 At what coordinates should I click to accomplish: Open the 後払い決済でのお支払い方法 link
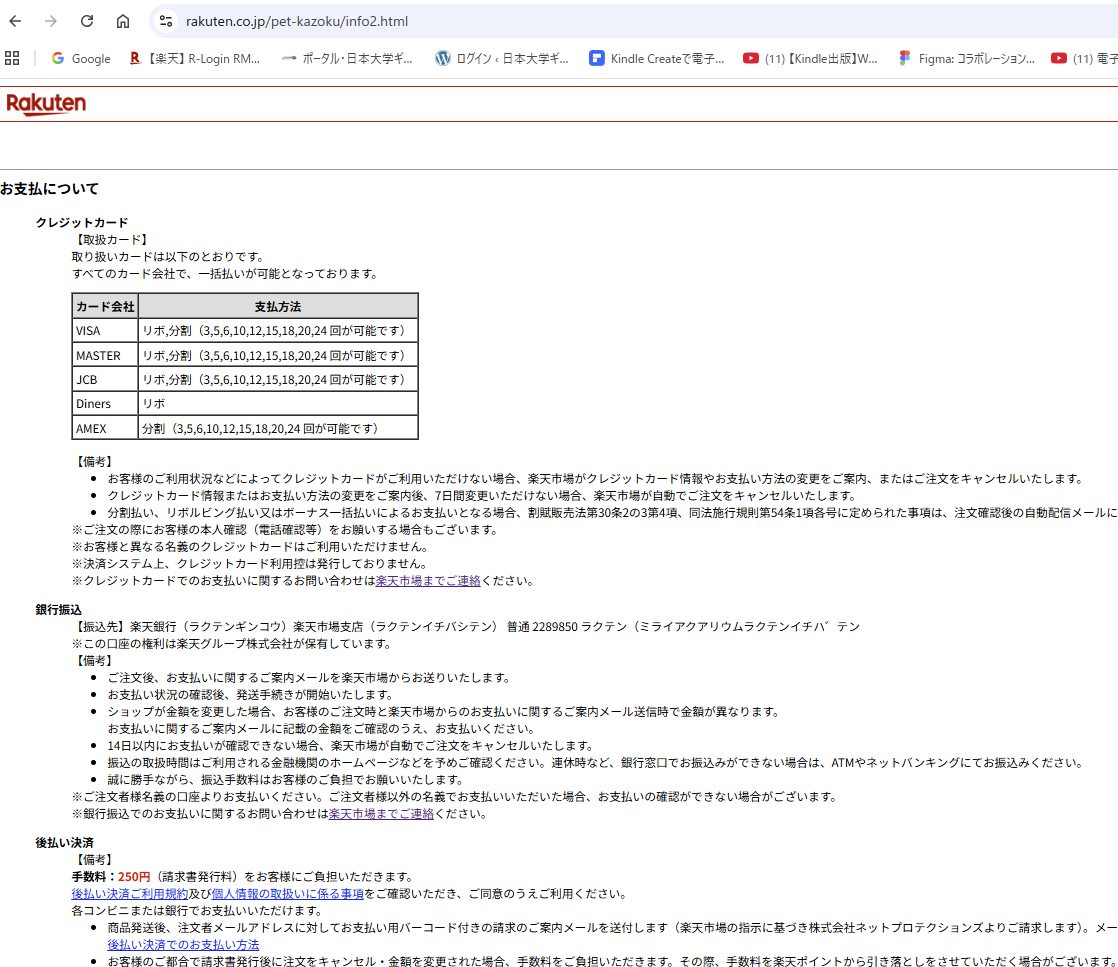tap(183, 945)
